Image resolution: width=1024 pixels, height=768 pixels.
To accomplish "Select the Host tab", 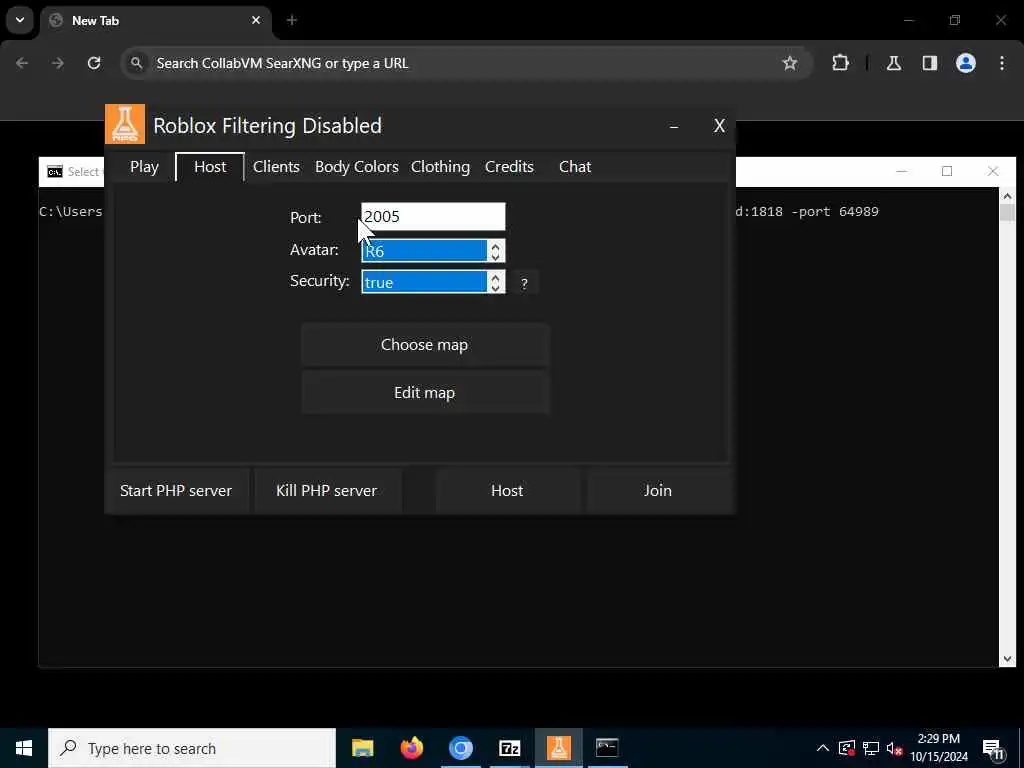I will pos(210,167).
